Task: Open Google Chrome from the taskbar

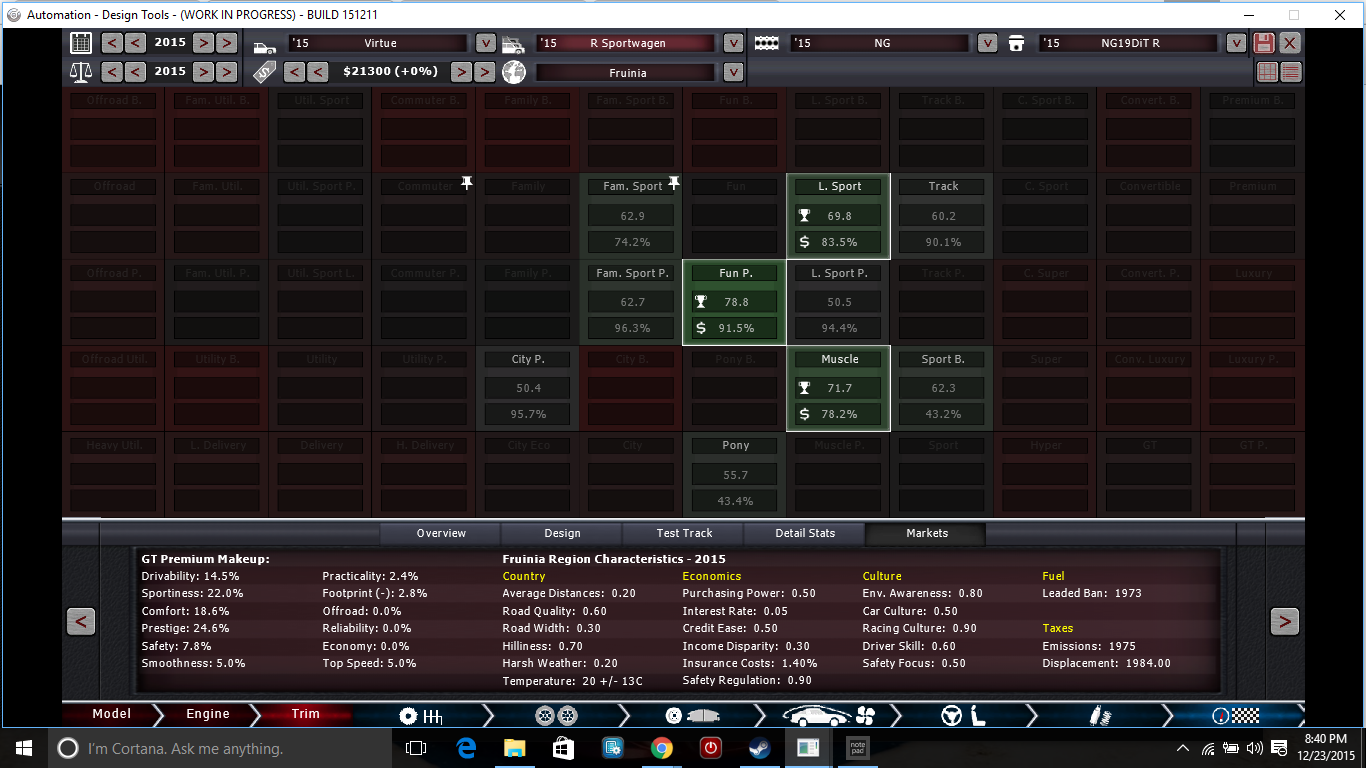Action: pyautogui.click(x=661, y=748)
